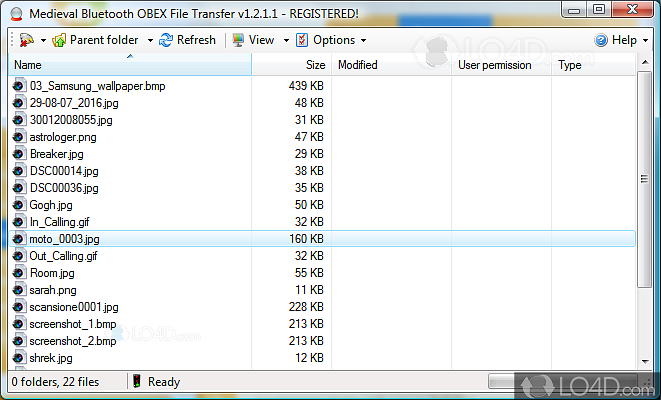Sort by Type column header
661x400 pixels.
(594, 64)
